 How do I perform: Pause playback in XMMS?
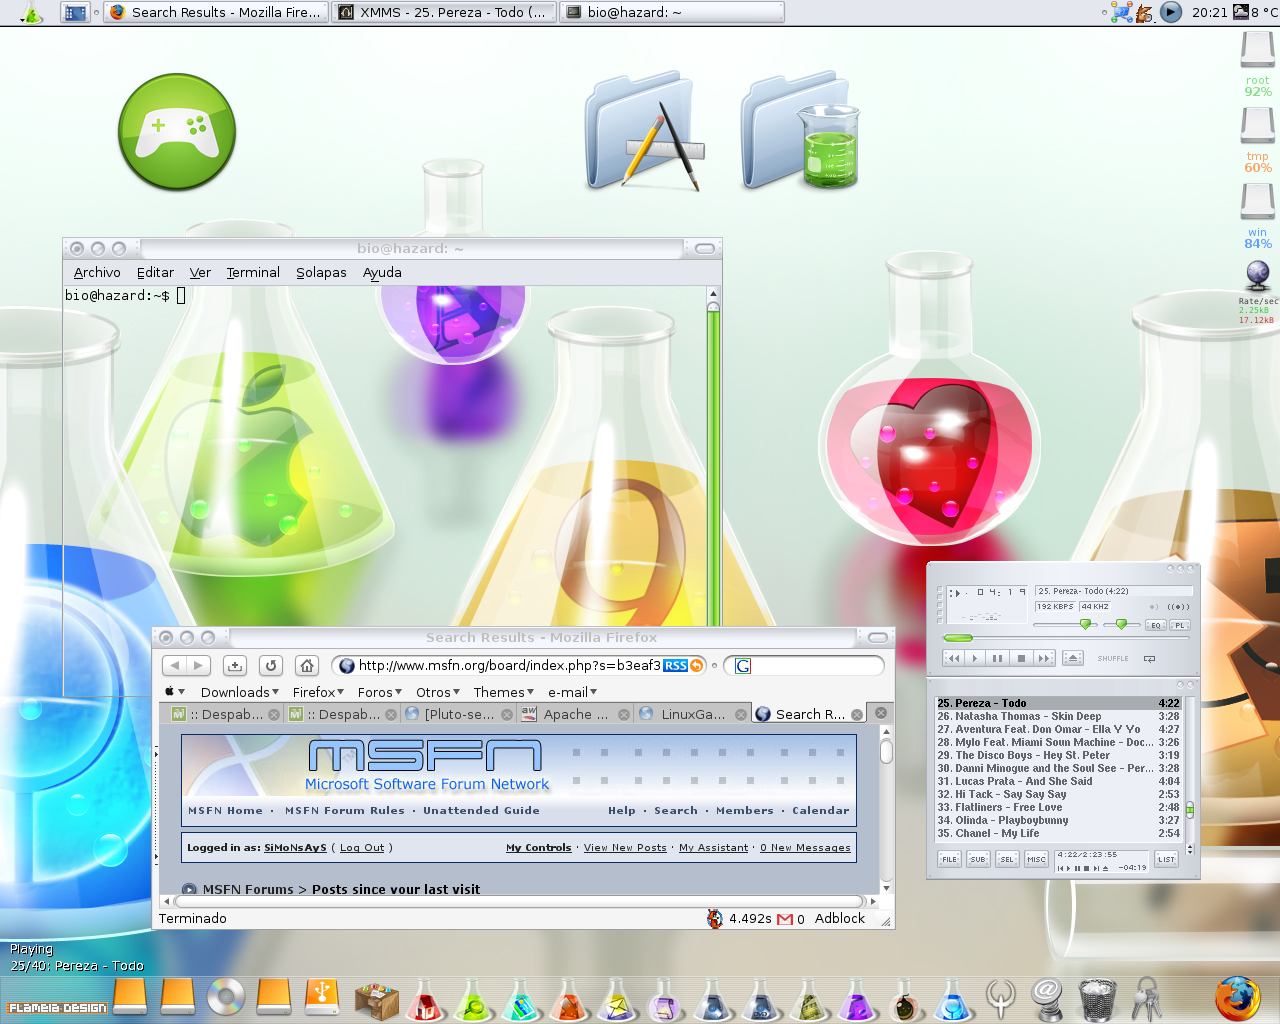998,658
